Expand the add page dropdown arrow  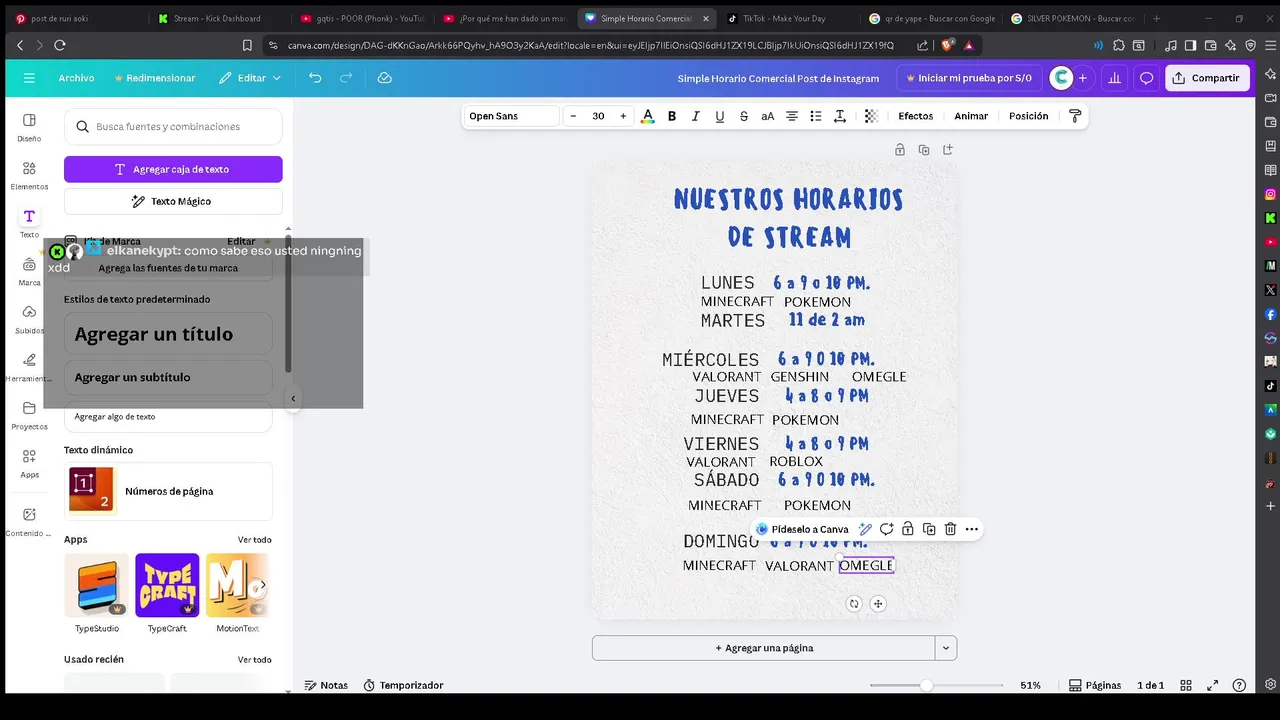tap(946, 648)
